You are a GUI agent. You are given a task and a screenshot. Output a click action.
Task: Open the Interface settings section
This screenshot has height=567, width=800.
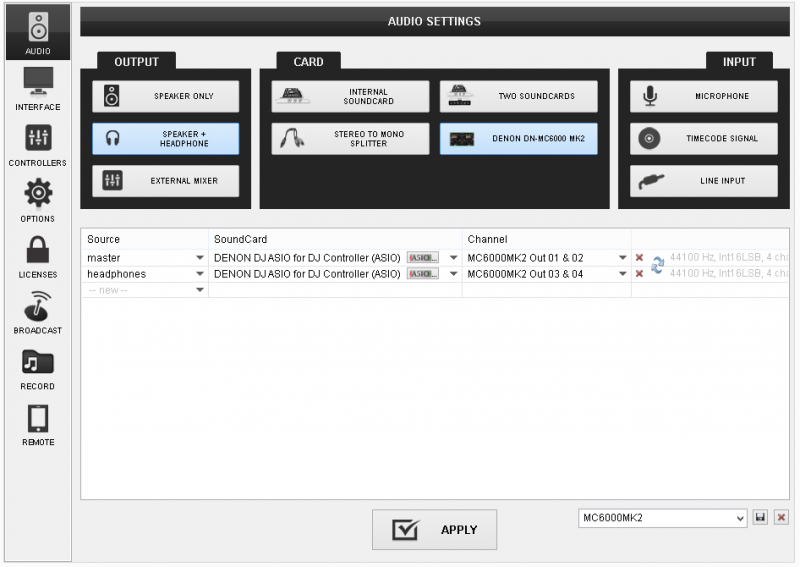[38, 88]
